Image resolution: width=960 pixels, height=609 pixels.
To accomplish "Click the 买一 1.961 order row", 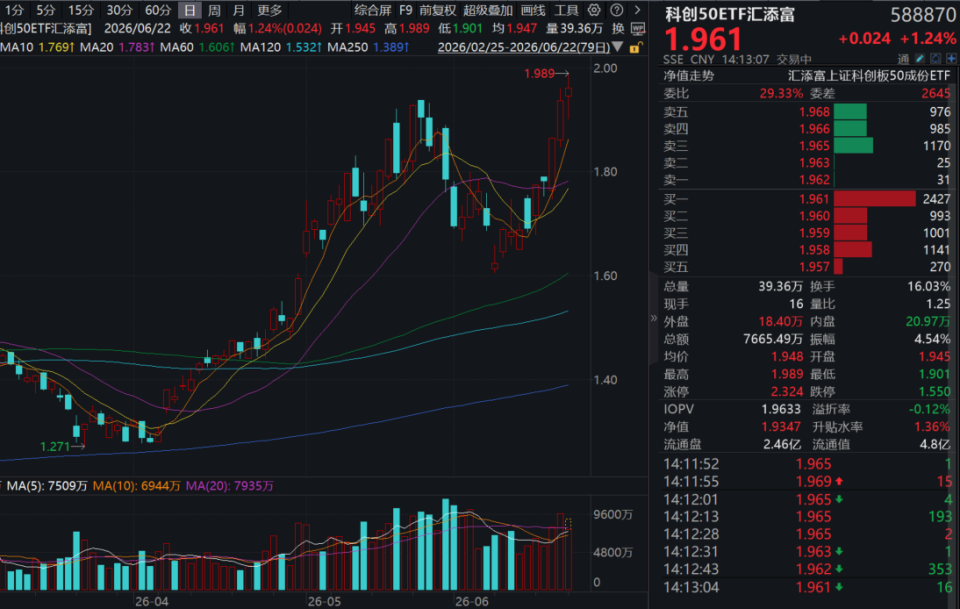I will click(807, 200).
